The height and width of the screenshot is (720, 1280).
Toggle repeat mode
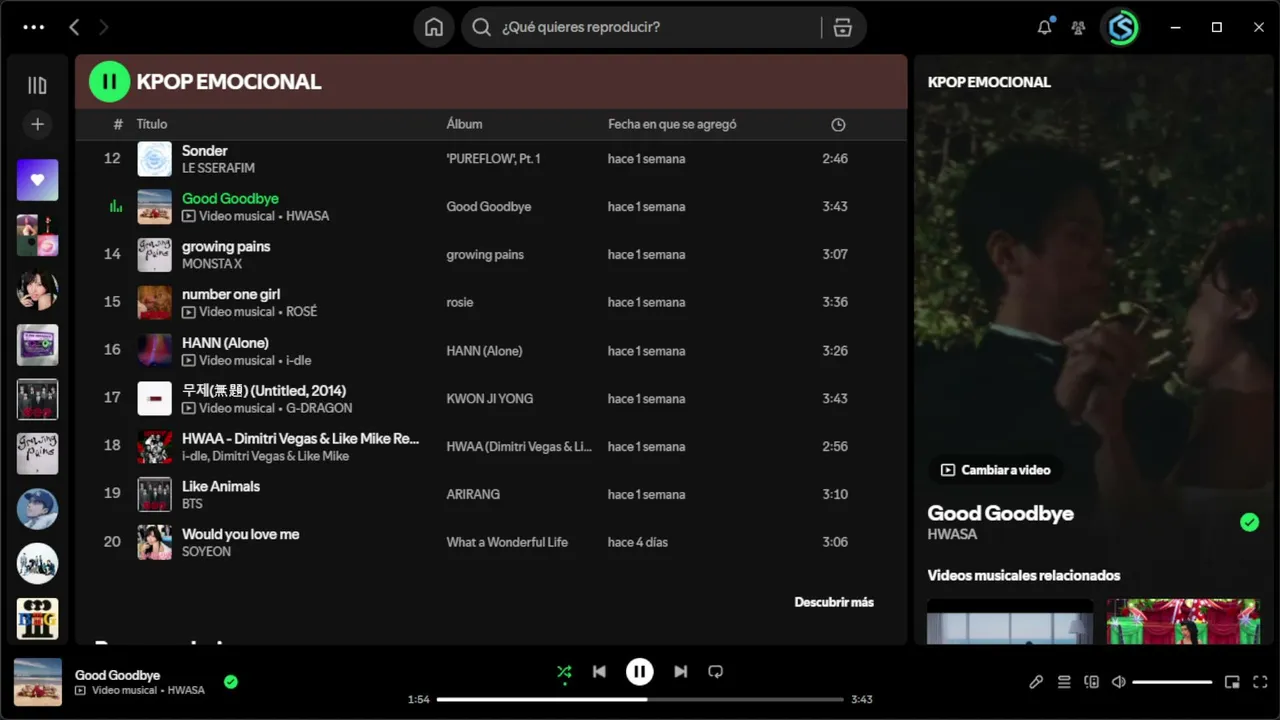point(716,672)
